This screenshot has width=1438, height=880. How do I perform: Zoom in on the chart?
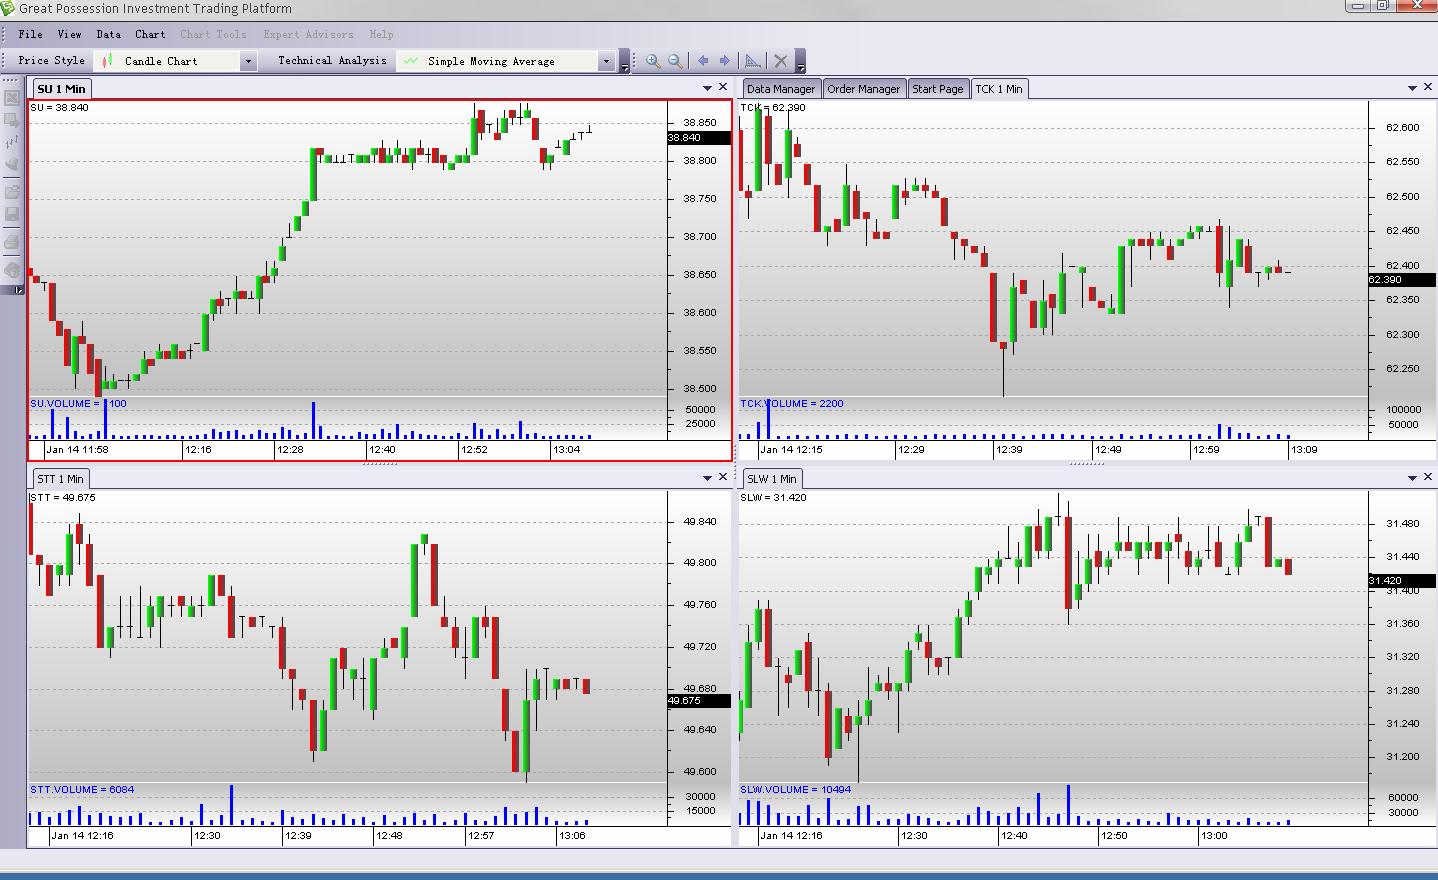coord(653,61)
